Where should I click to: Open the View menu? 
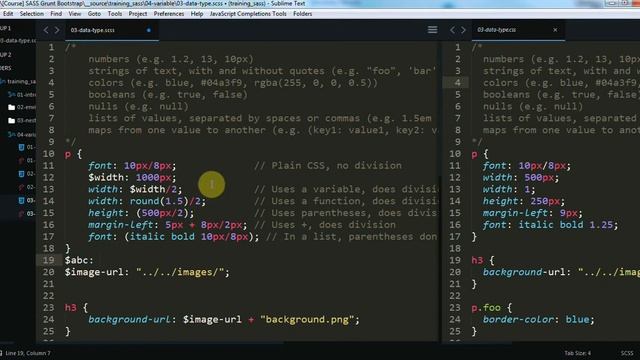click(75, 14)
